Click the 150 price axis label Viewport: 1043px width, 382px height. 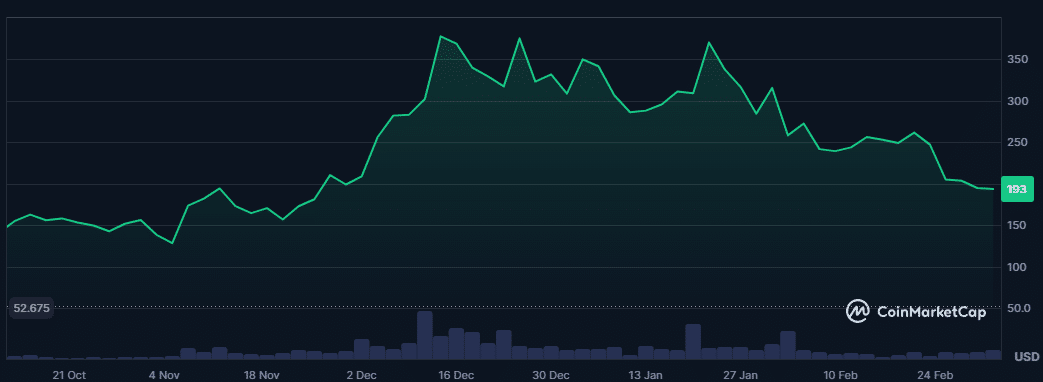1016,226
